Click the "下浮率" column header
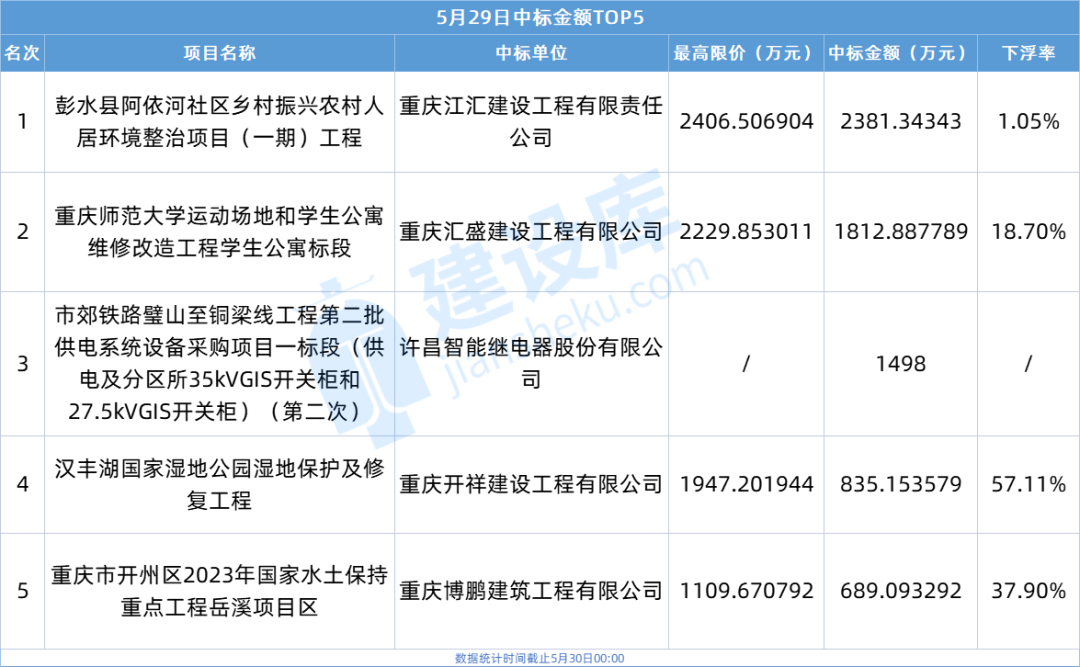The width and height of the screenshot is (1080, 667). click(1028, 53)
